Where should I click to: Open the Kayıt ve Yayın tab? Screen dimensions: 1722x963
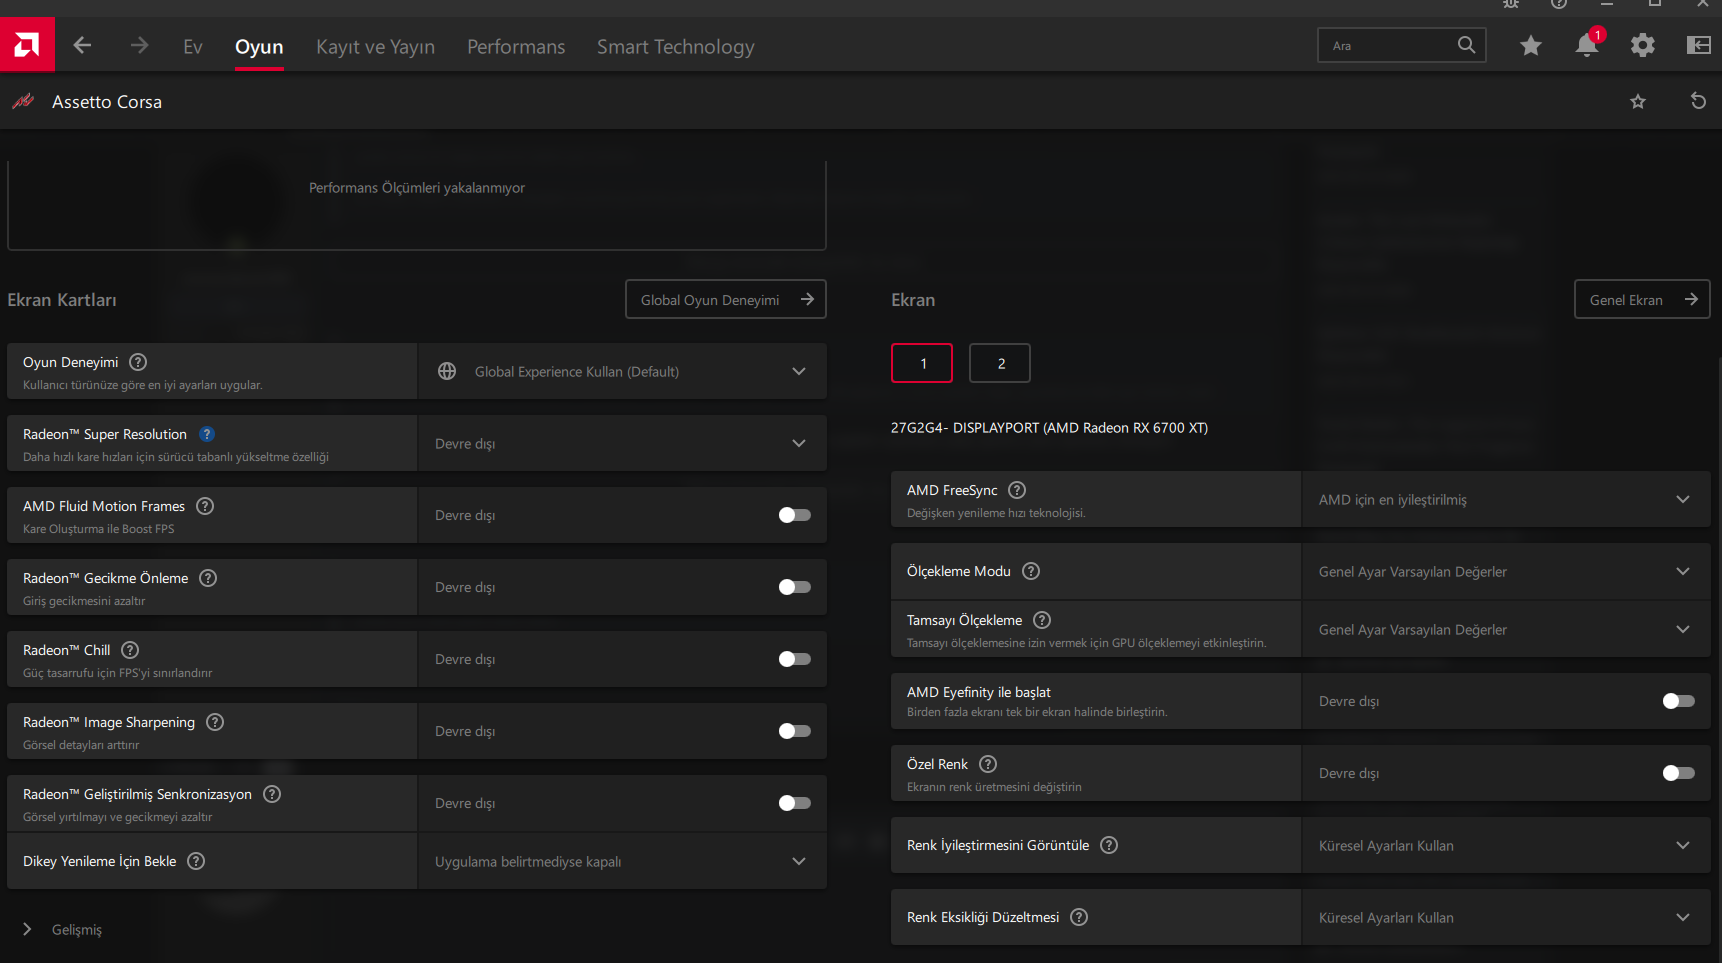click(x=375, y=47)
